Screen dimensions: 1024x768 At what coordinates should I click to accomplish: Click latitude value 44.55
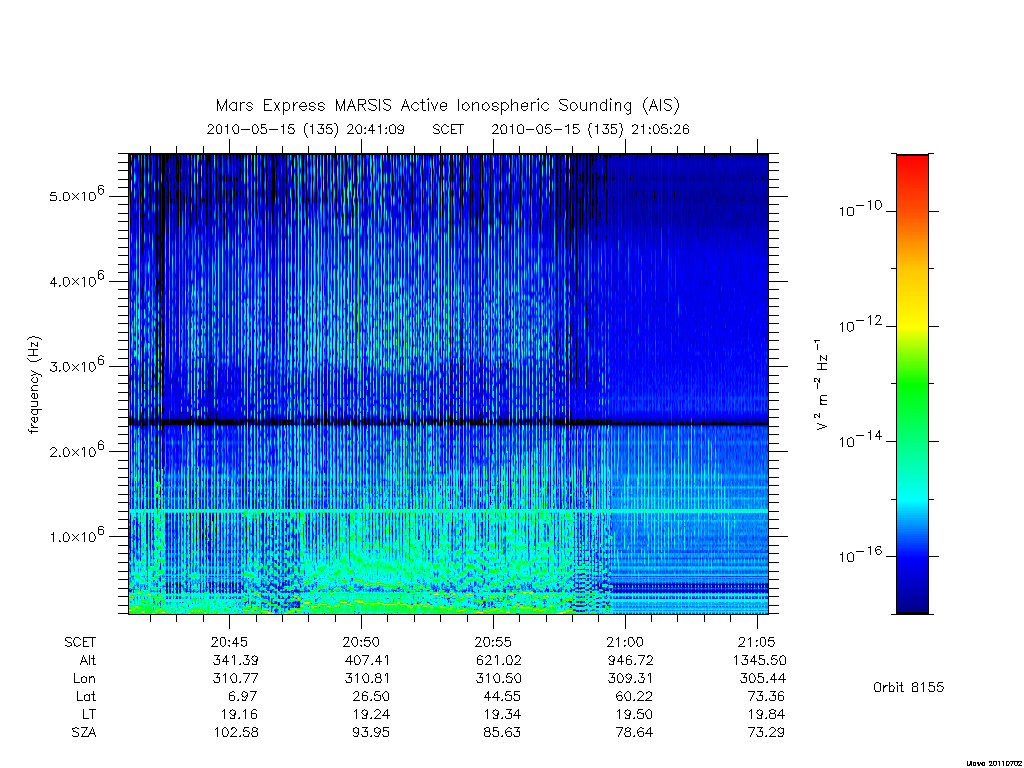[x=502, y=696]
